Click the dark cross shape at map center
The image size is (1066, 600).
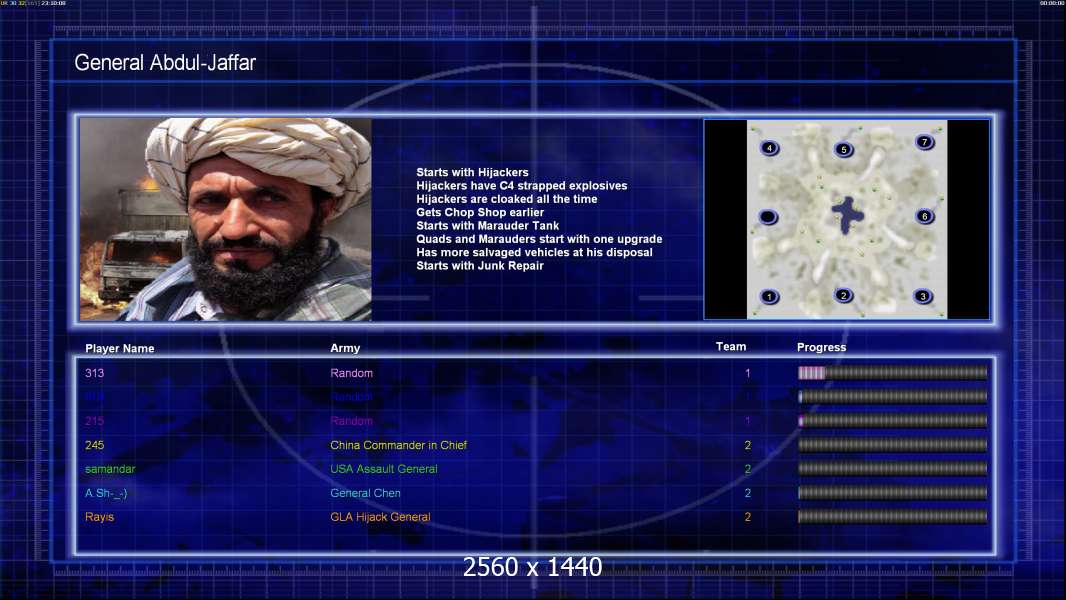coord(848,215)
